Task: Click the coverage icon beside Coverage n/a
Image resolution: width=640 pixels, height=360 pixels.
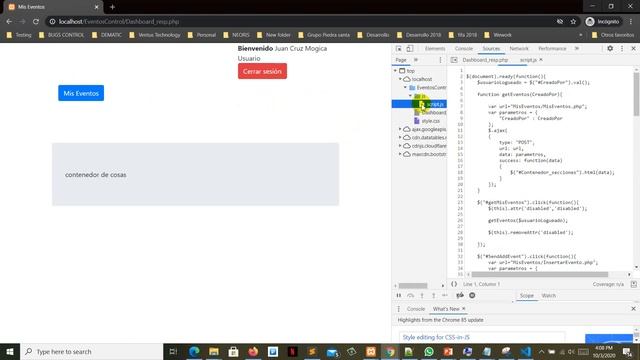Action: coord(633,284)
